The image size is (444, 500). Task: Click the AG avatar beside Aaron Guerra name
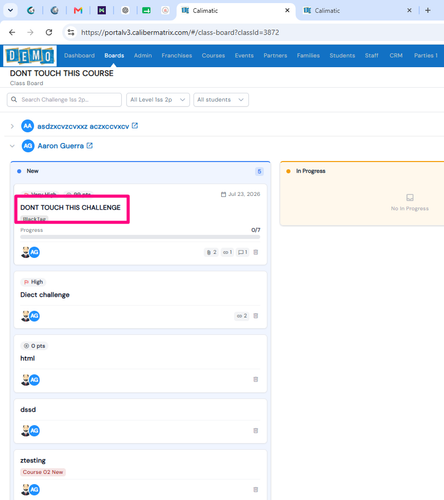[28, 146]
